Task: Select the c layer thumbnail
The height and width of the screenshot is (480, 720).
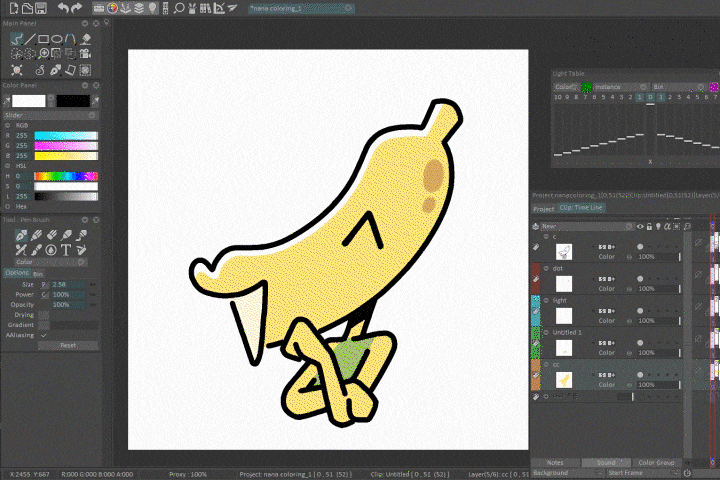Action: click(564, 252)
